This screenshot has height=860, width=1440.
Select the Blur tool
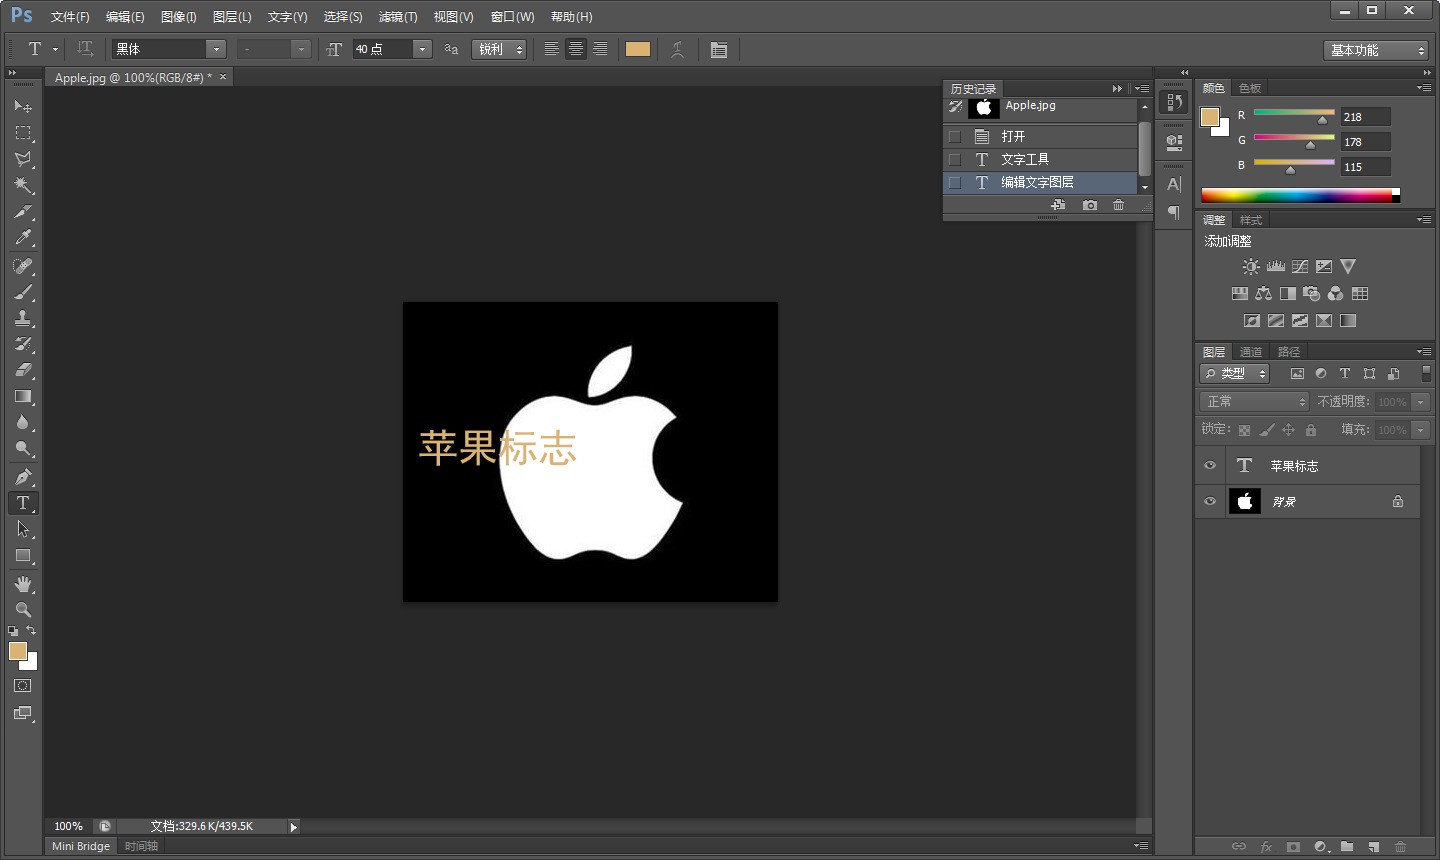[23, 423]
